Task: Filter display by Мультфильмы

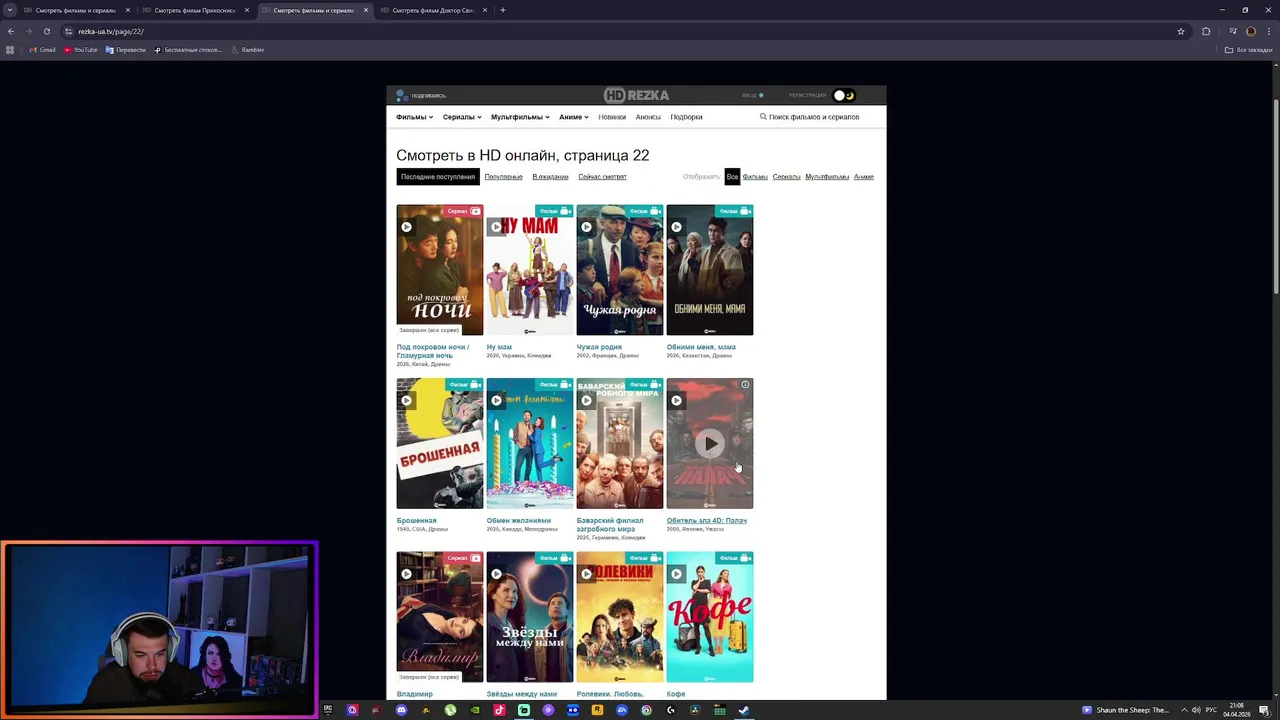Action: coord(827,177)
